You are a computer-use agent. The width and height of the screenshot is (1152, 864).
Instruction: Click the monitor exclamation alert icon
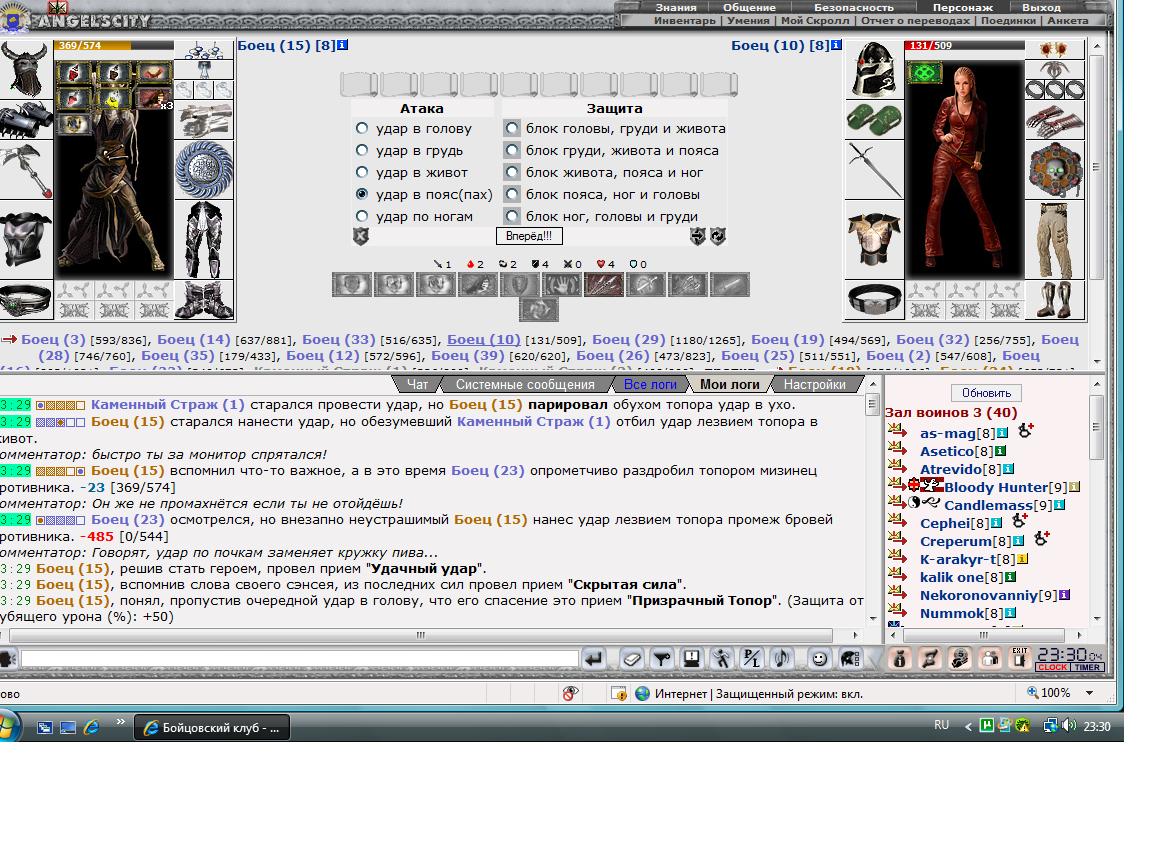[x=691, y=658]
